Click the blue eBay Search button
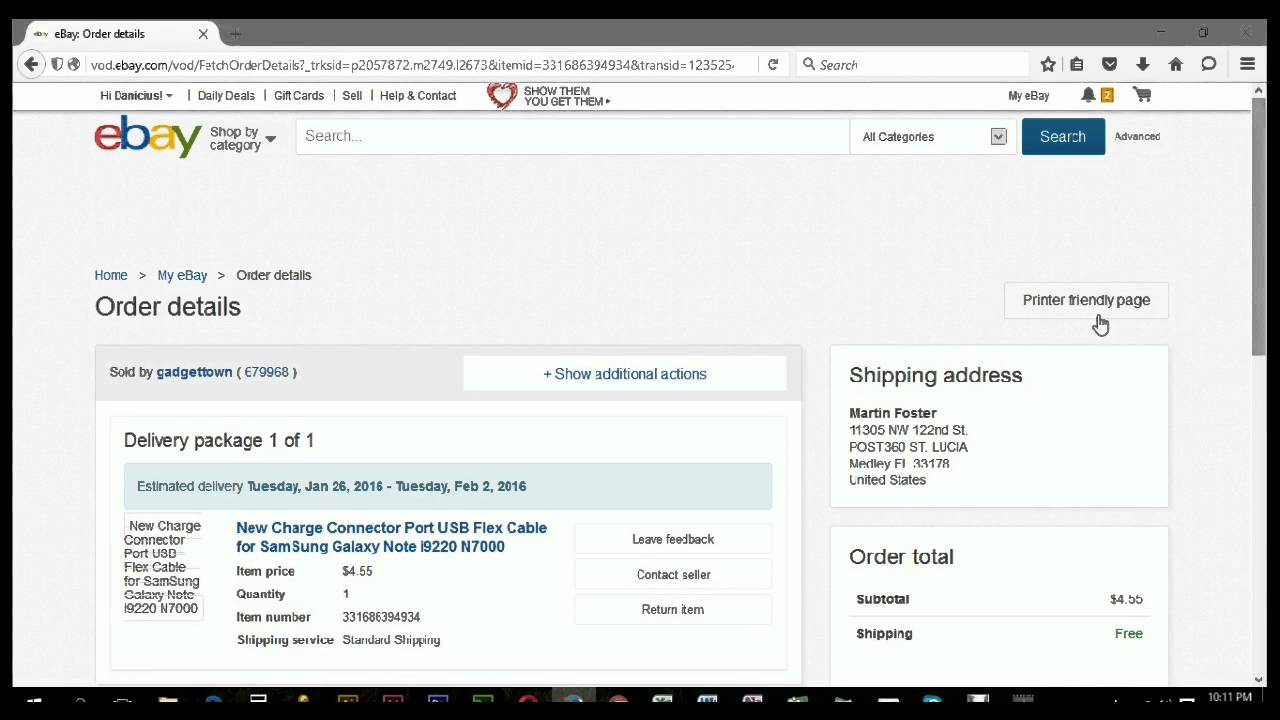The width and height of the screenshot is (1280, 720). [1063, 137]
